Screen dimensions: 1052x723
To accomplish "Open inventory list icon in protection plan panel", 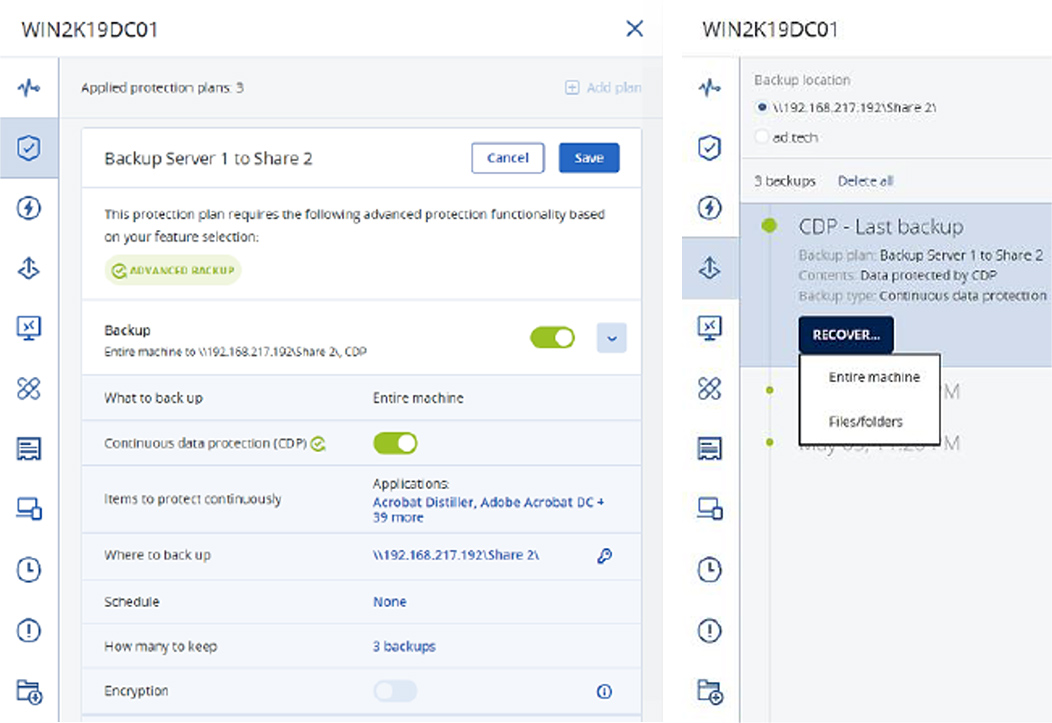I will tap(29, 449).
